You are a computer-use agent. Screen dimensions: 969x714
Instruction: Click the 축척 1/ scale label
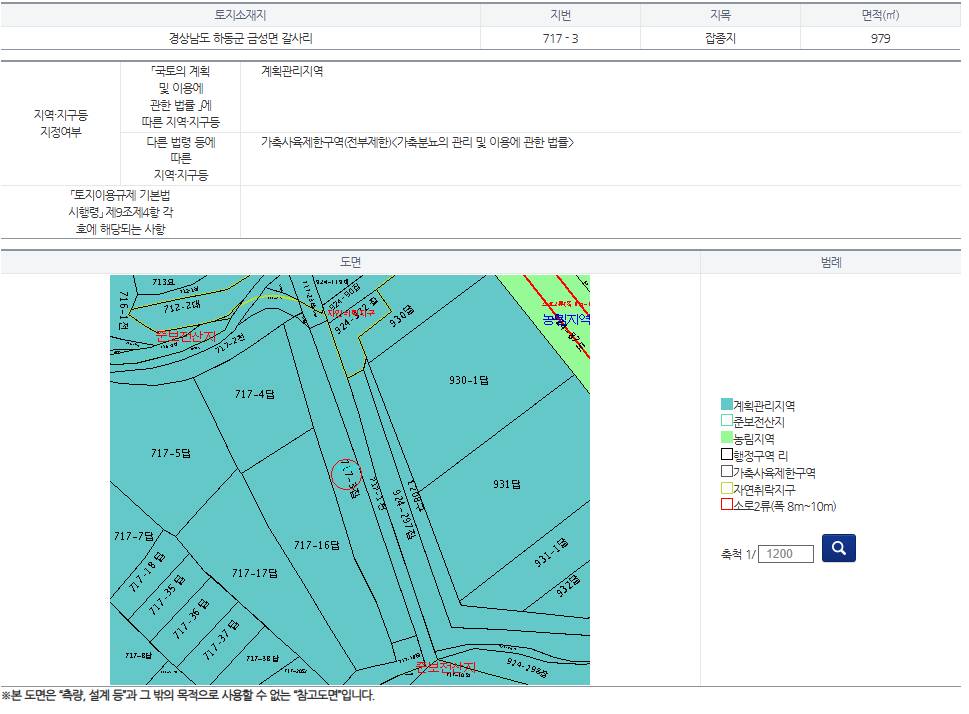point(738,554)
